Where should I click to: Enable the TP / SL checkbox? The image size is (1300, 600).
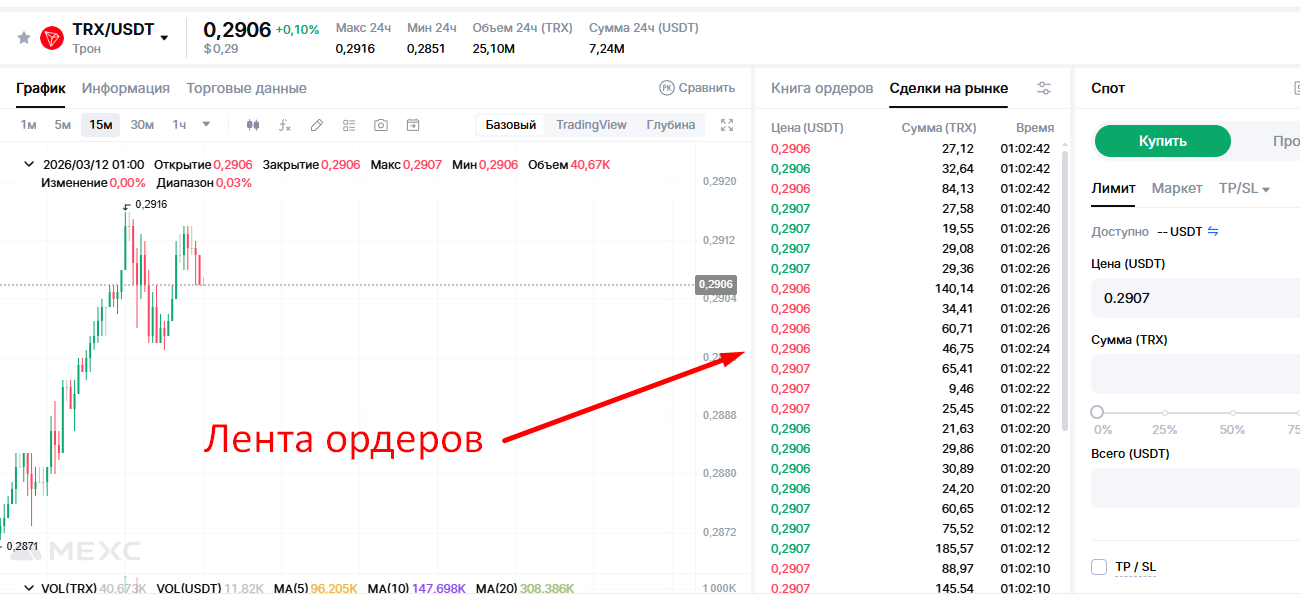tap(1098, 567)
